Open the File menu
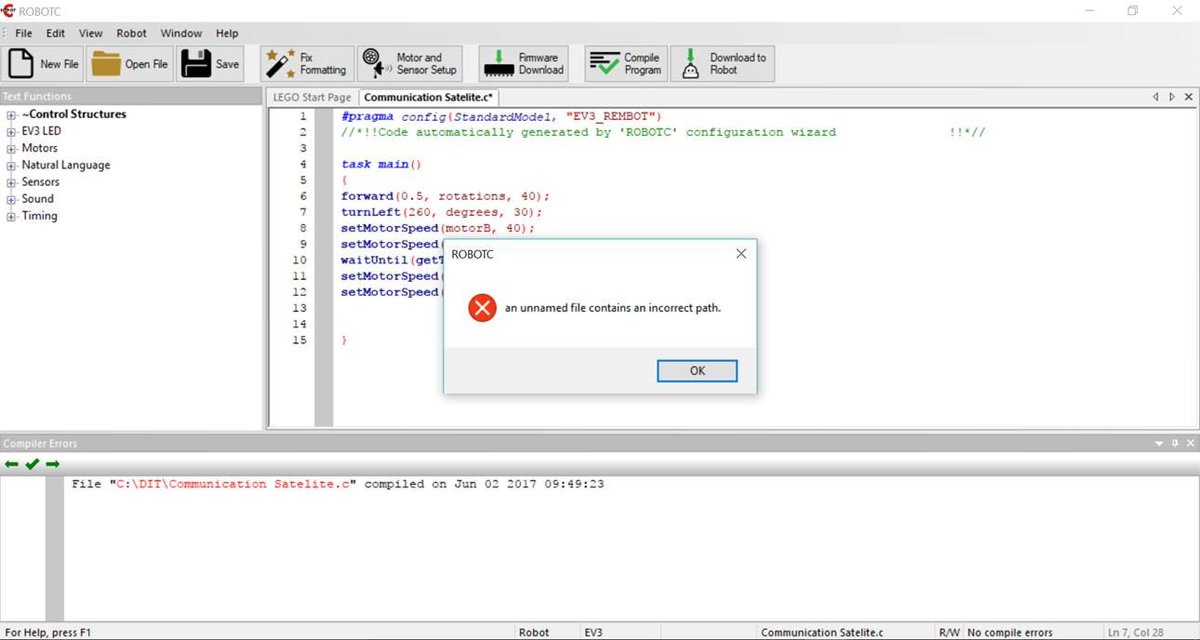Viewport: 1200px width, 640px height. tap(24, 33)
